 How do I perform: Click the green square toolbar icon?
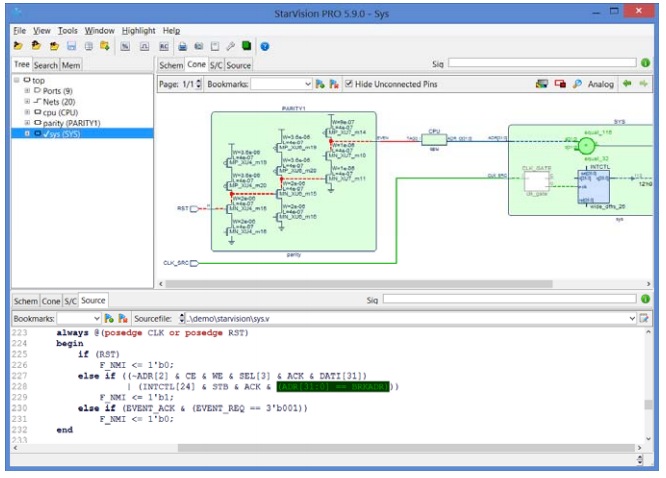click(246, 45)
